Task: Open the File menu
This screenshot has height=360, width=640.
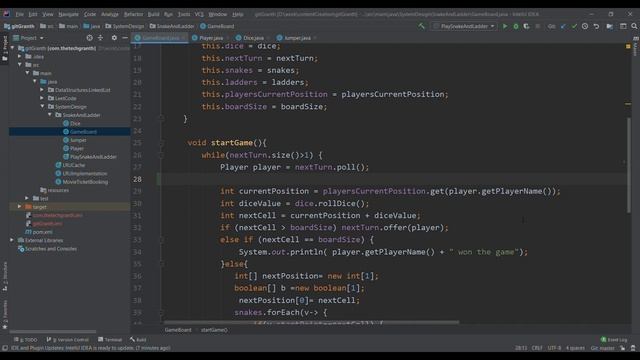Action: pyautogui.click(x=20, y=14)
